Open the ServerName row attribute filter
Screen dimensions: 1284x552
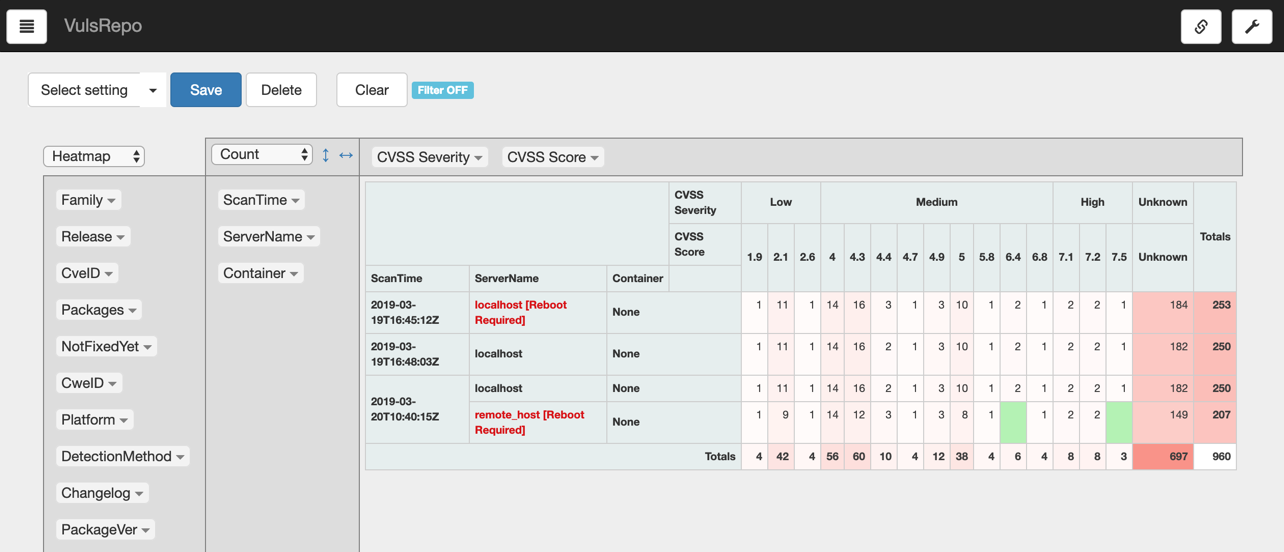click(x=268, y=237)
